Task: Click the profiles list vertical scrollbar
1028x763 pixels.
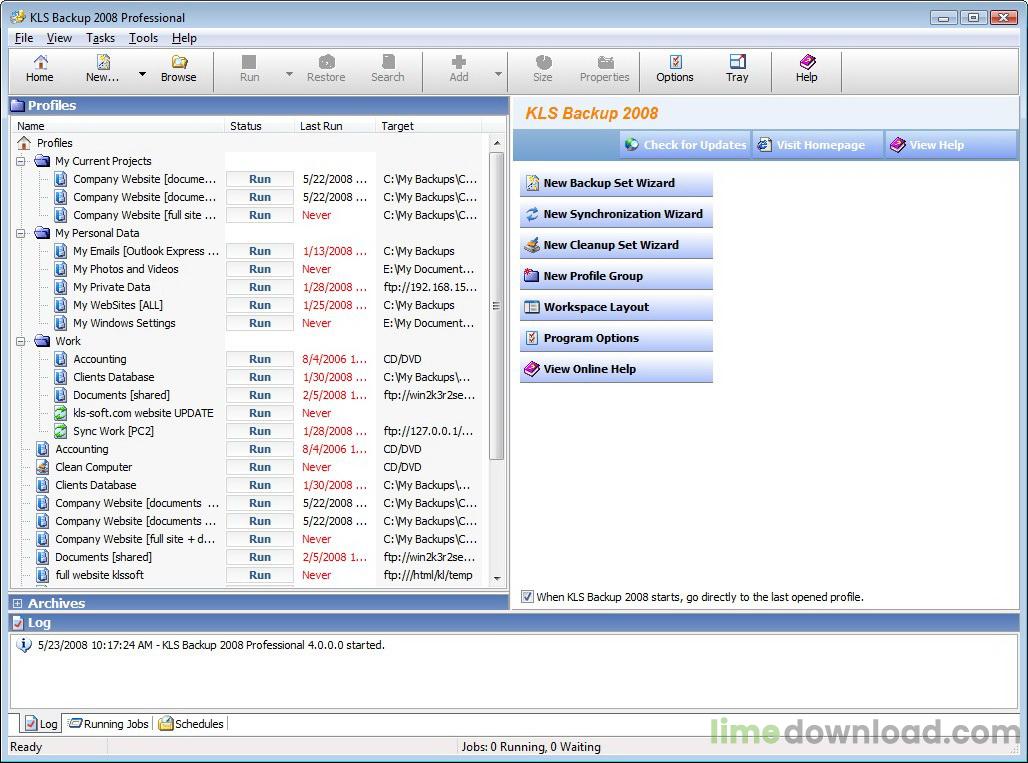Action: pos(496,305)
